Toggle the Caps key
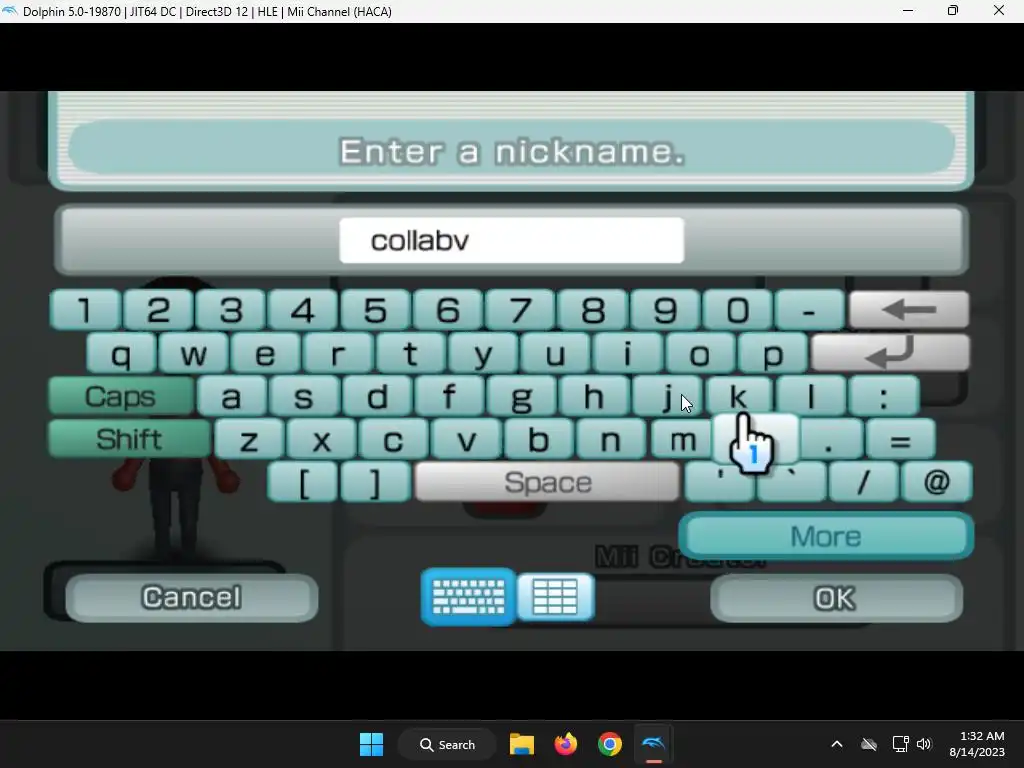1024x768 pixels. point(121,396)
